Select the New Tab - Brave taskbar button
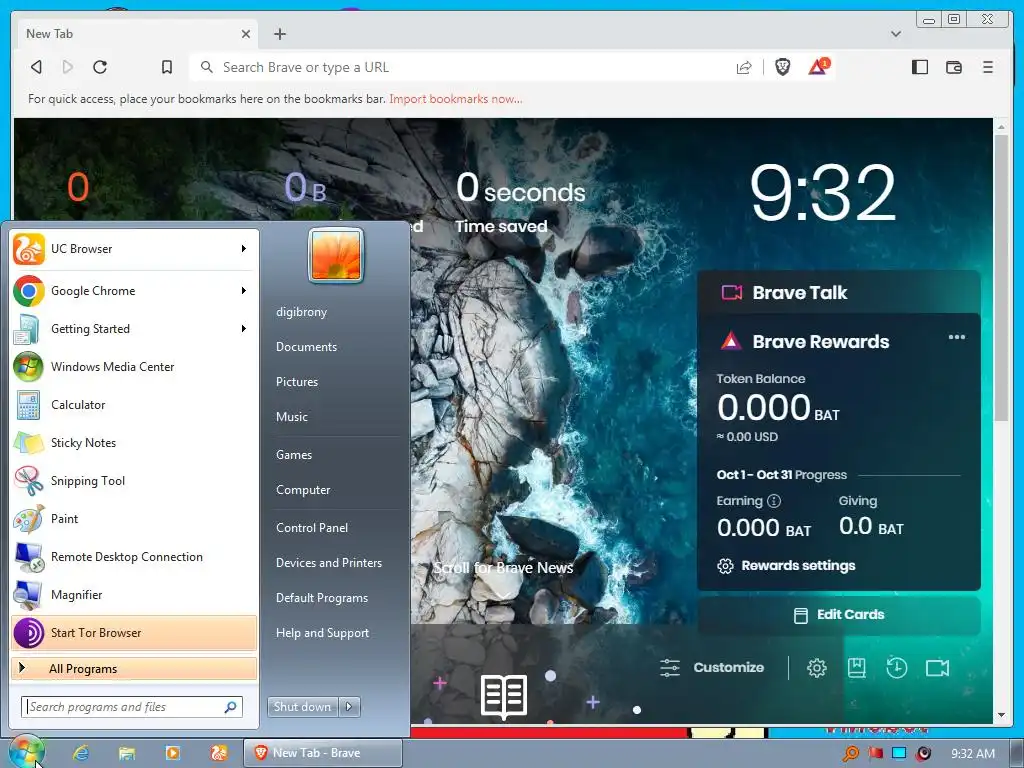The image size is (1024, 768). [x=323, y=753]
